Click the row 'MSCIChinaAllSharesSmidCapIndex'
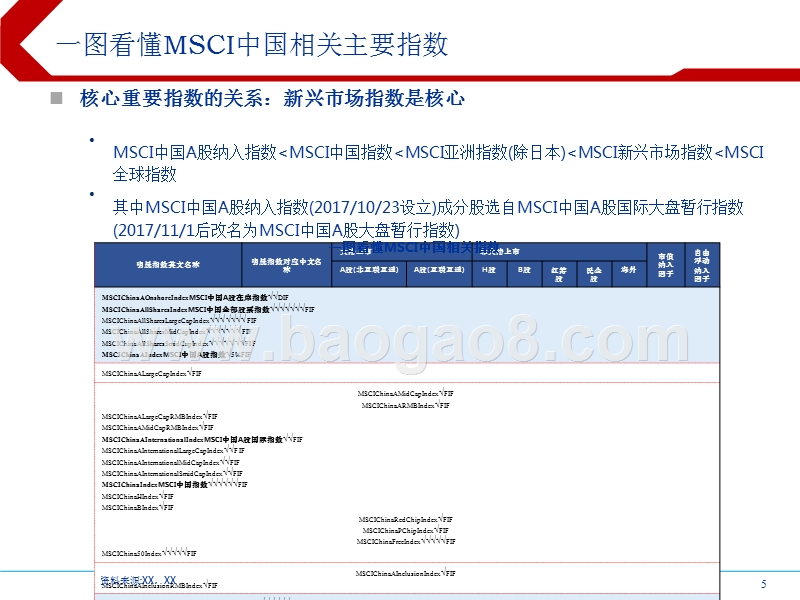 click(x=179, y=343)
